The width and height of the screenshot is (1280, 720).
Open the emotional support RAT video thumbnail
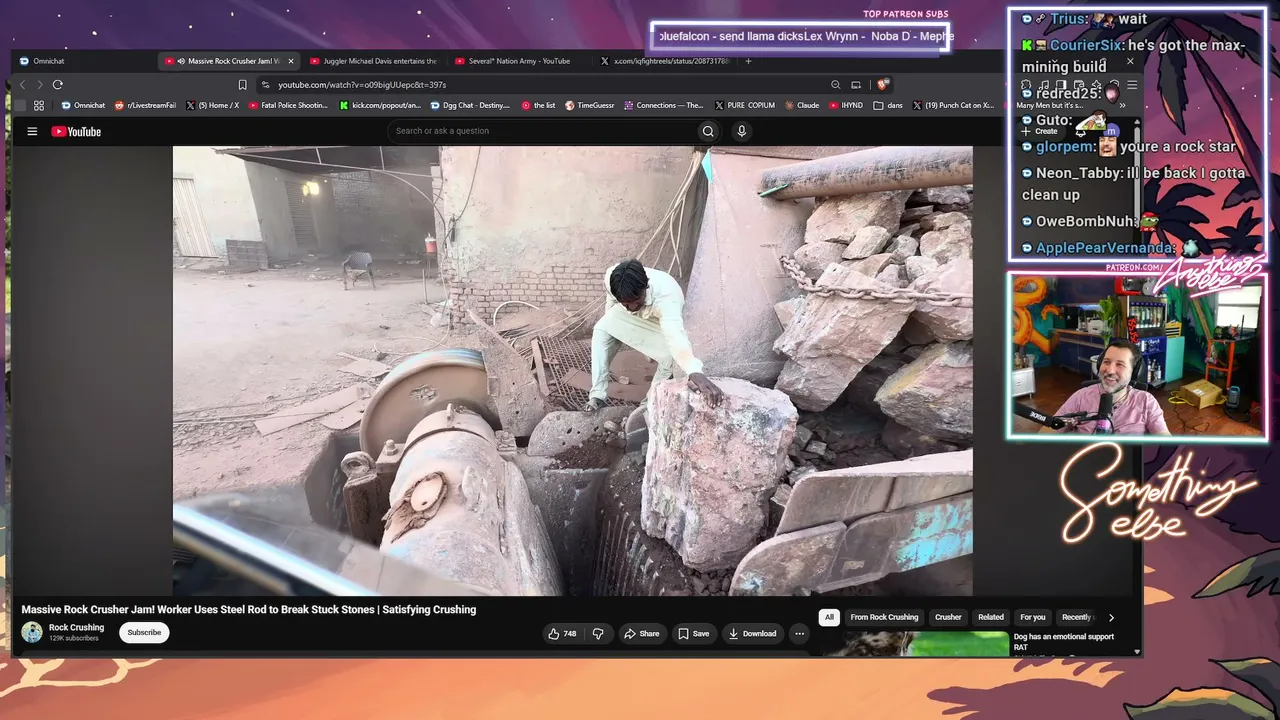point(914,643)
